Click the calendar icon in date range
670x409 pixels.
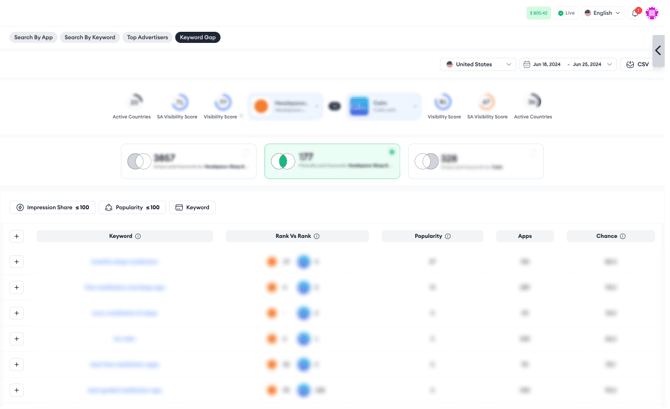point(527,64)
